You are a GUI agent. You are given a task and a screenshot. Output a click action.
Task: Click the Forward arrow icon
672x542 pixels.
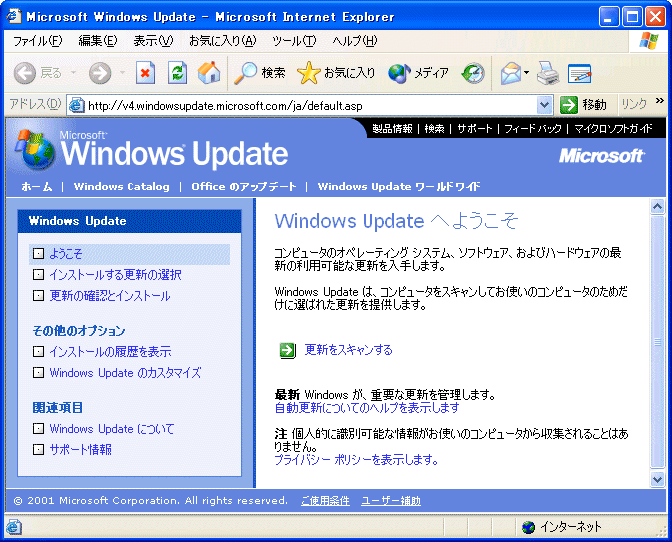click(100, 73)
